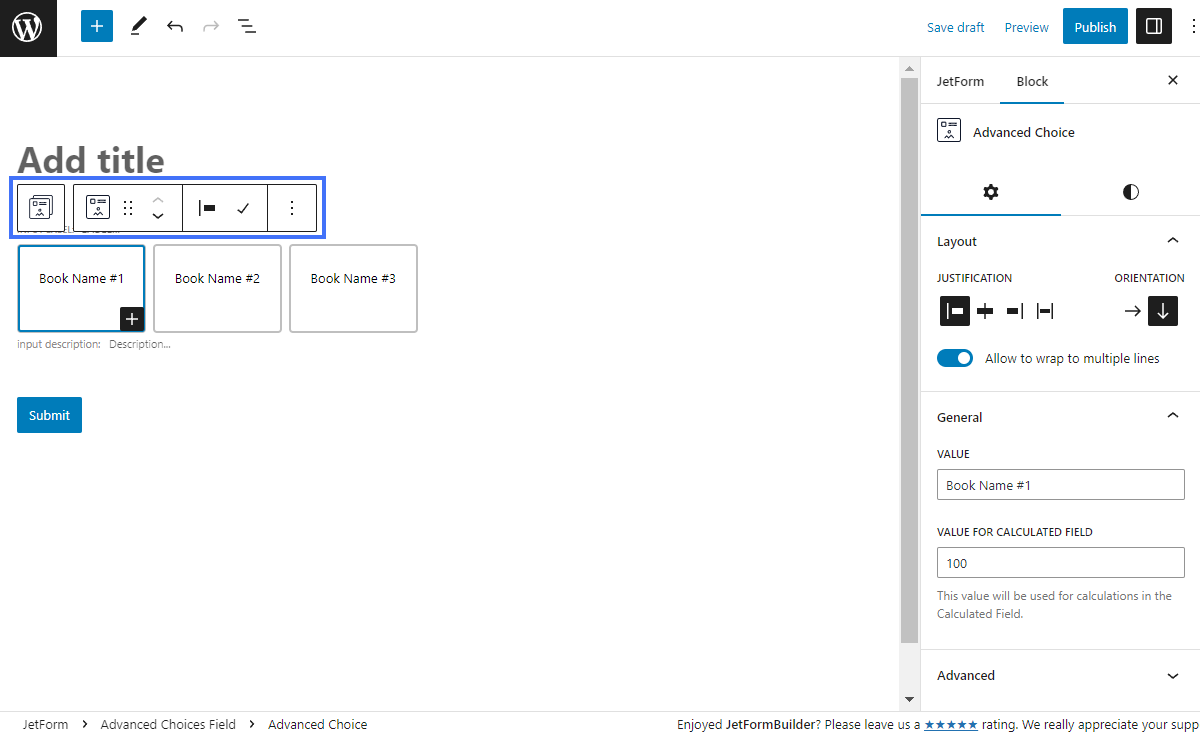The width and height of the screenshot is (1200, 732).
Task: Open the five-star rating link
Action: click(952, 724)
